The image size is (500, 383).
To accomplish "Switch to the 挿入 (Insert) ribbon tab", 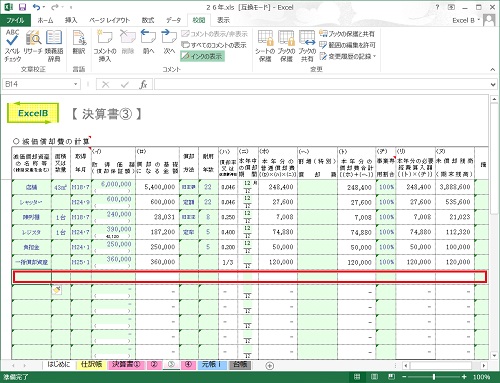I will [x=71, y=20].
